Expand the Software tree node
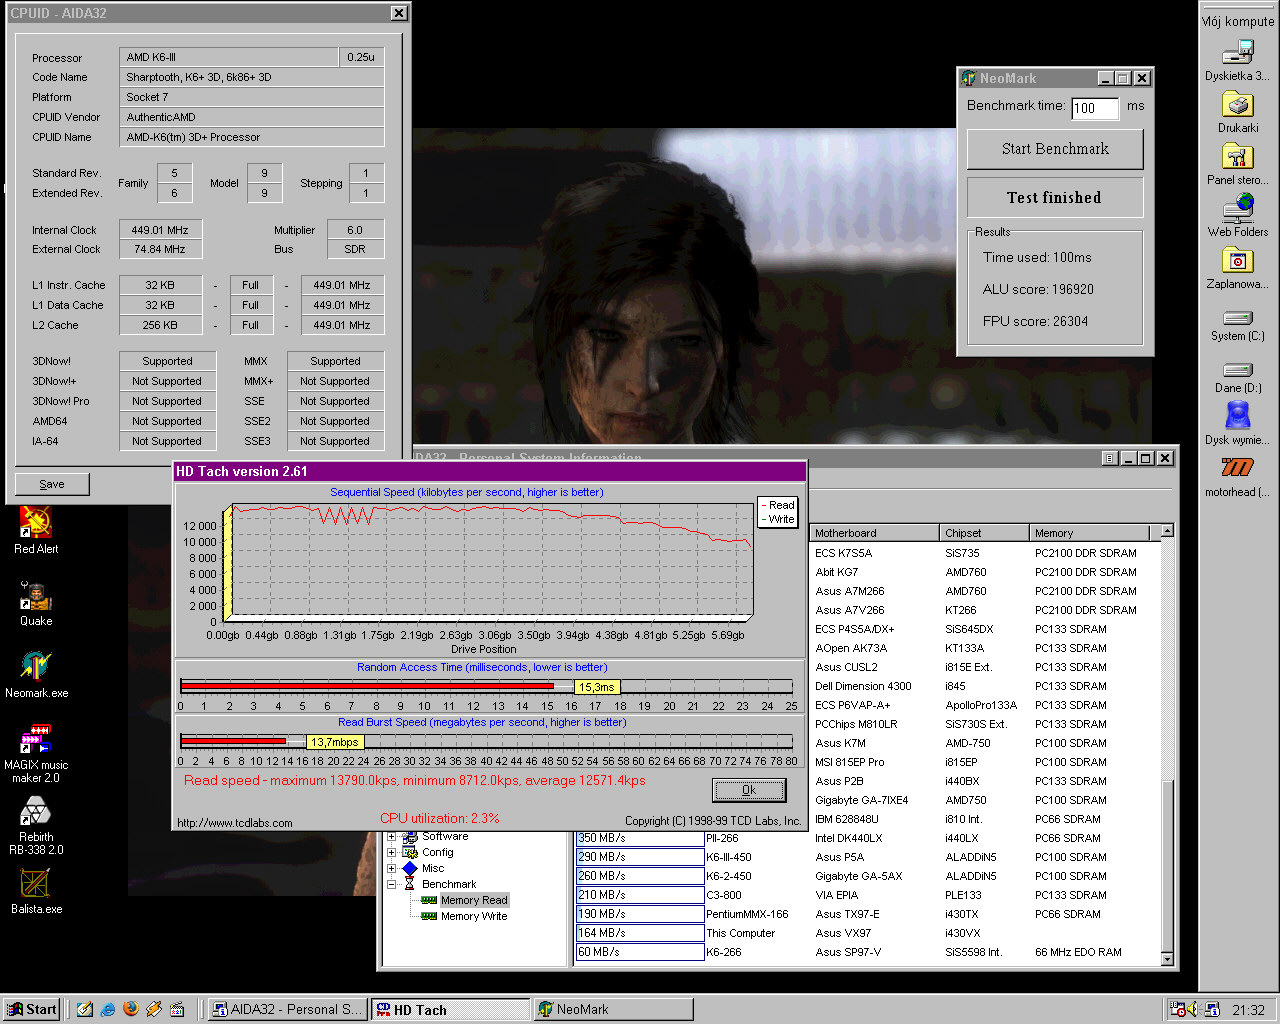 [392, 836]
